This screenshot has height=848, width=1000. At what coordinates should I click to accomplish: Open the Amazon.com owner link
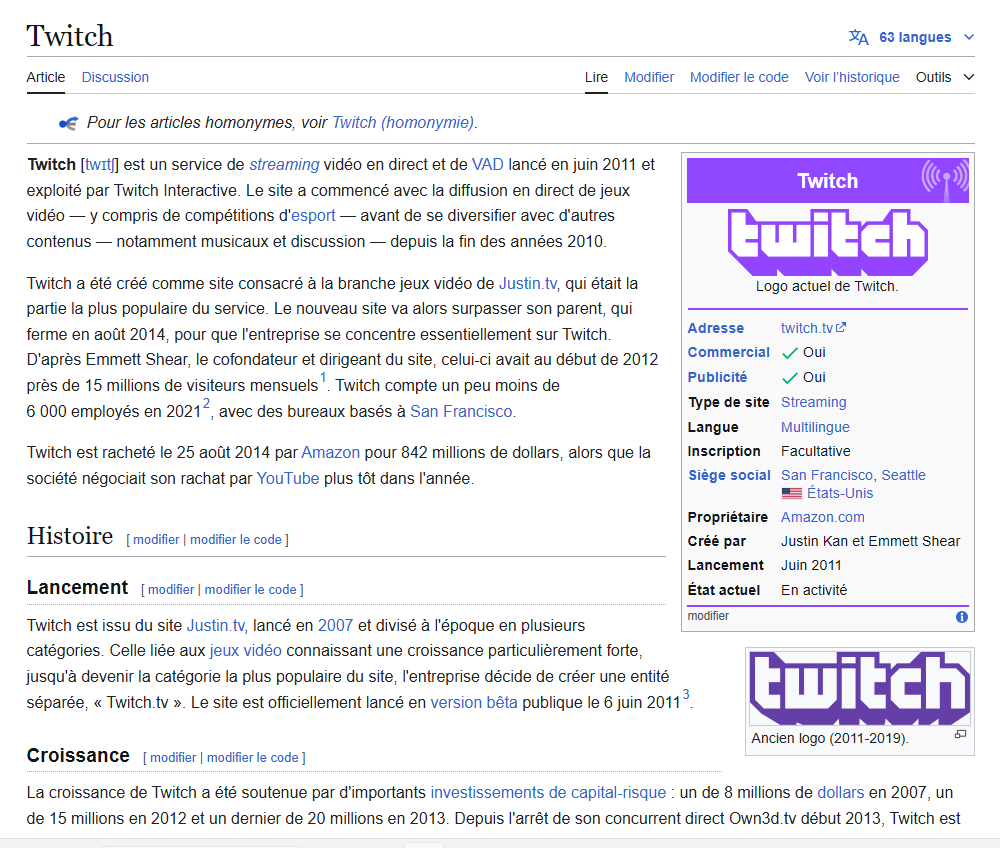(823, 518)
